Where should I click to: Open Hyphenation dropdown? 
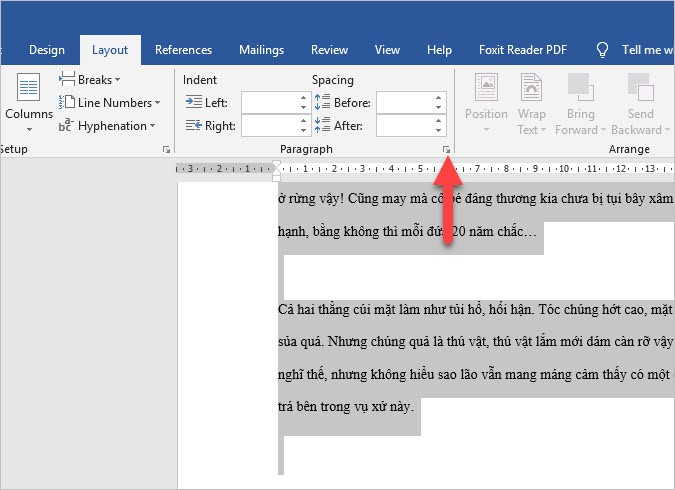click(116, 126)
